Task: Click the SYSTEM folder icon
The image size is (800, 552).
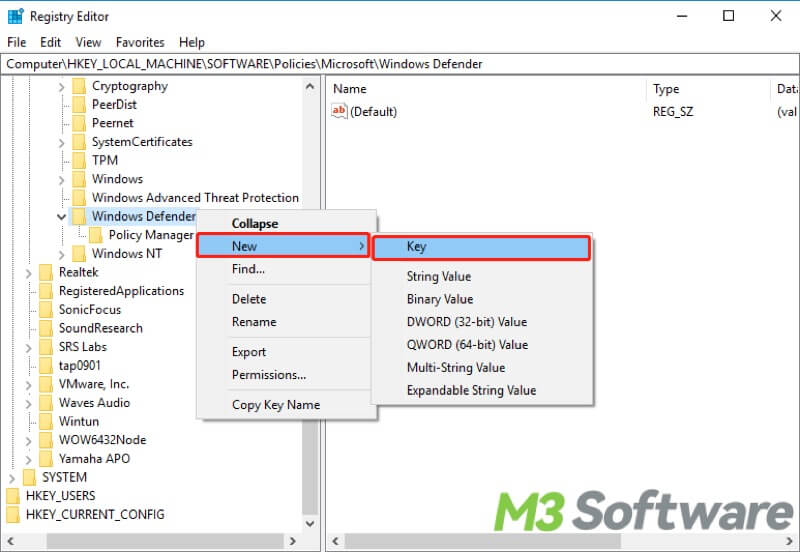Action: point(30,477)
